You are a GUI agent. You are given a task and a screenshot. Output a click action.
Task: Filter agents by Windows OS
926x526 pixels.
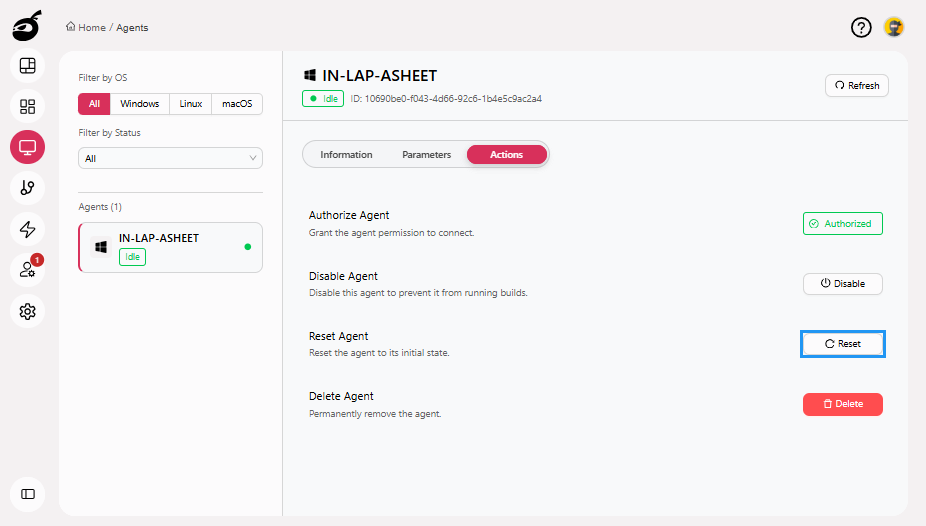(140, 104)
